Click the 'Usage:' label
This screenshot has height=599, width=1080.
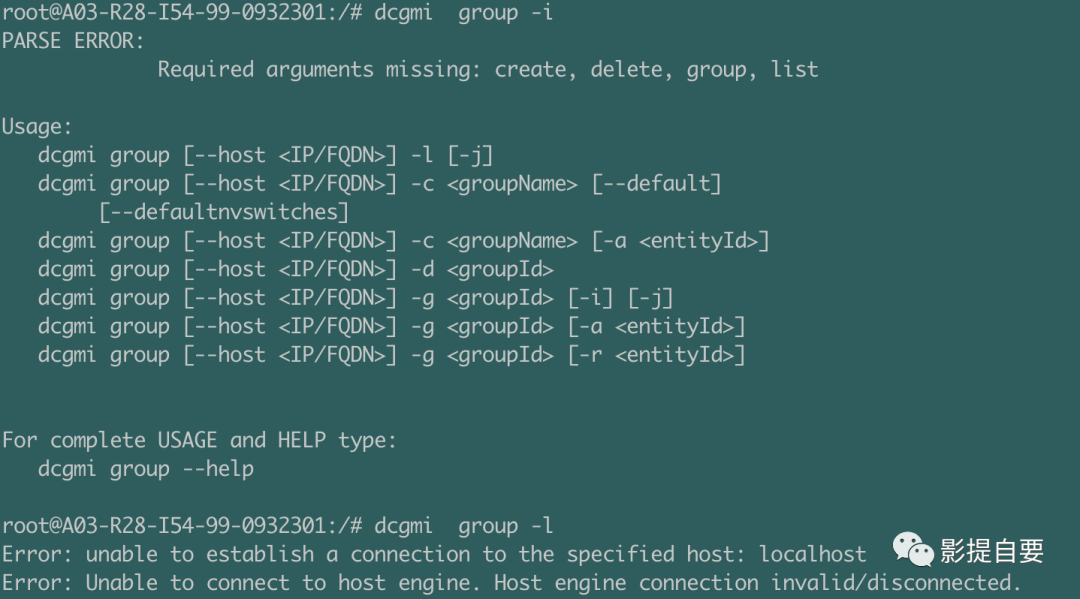point(37,127)
